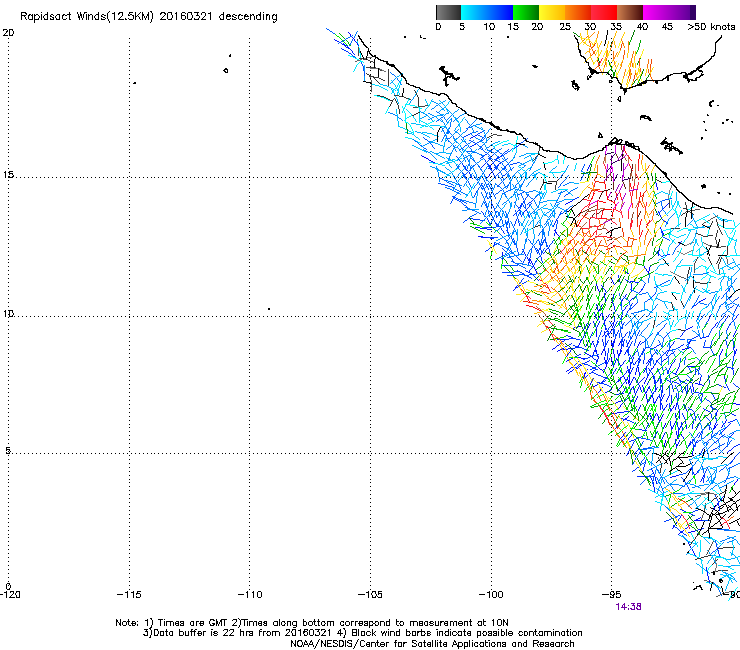Image resolution: width=740 pixels, height=650 pixels.
Task: Click the '-115' longitude axis label
Action: (x=129, y=595)
